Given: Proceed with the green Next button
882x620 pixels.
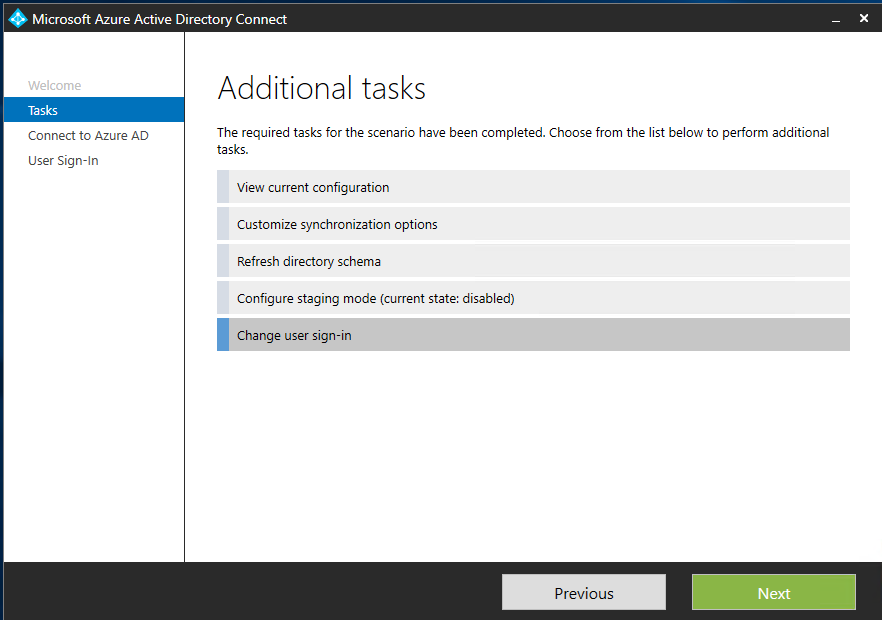Looking at the screenshot, I should pyautogui.click(x=774, y=592).
